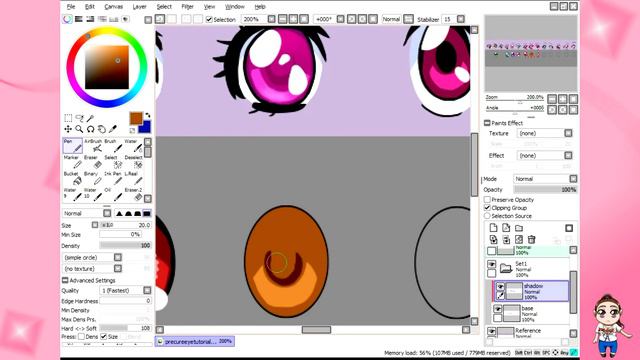Open the Stabilizer value dropdown
The height and width of the screenshot is (360, 640).
point(461,19)
